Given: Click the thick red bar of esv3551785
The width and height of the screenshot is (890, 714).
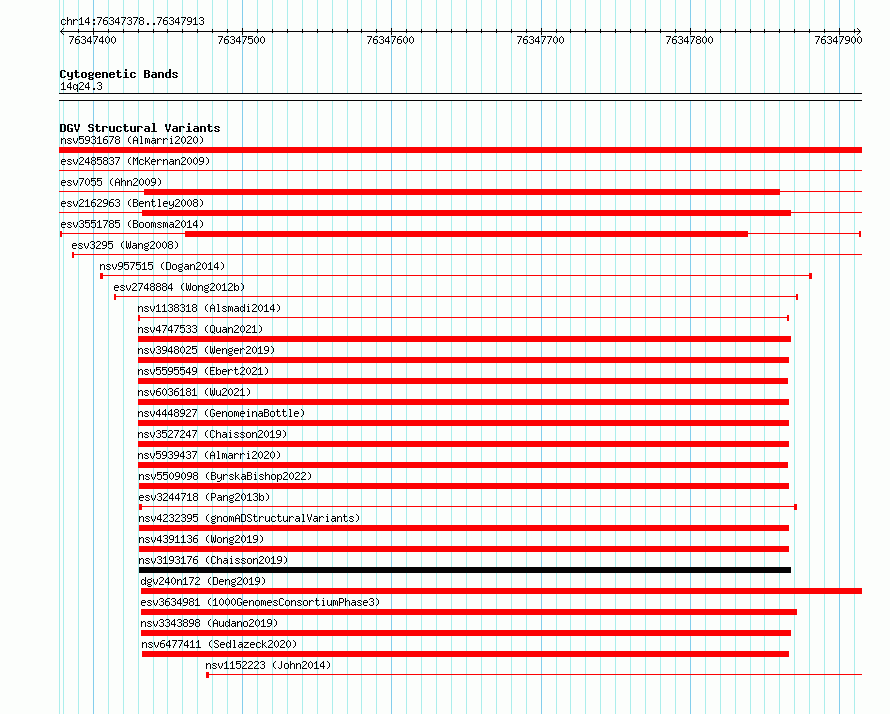Looking at the screenshot, I should tap(467, 234).
